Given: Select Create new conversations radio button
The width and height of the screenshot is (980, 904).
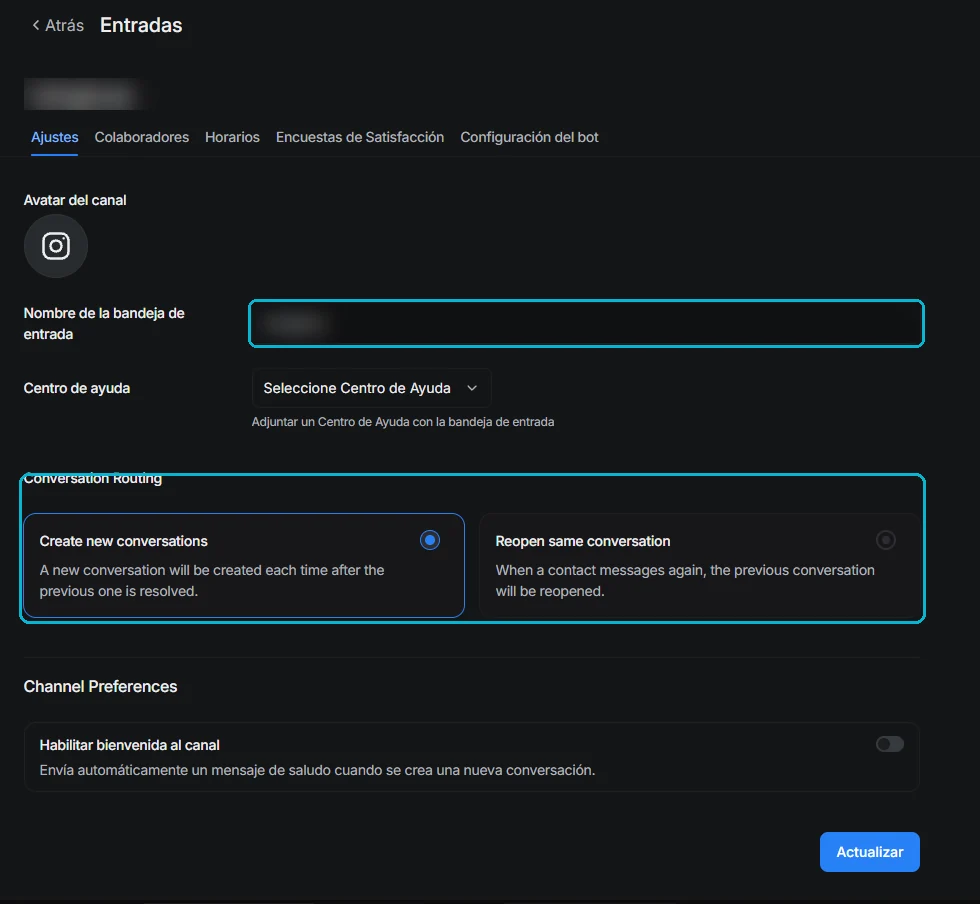Looking at the screenshot, I should [x=430, y=540].
